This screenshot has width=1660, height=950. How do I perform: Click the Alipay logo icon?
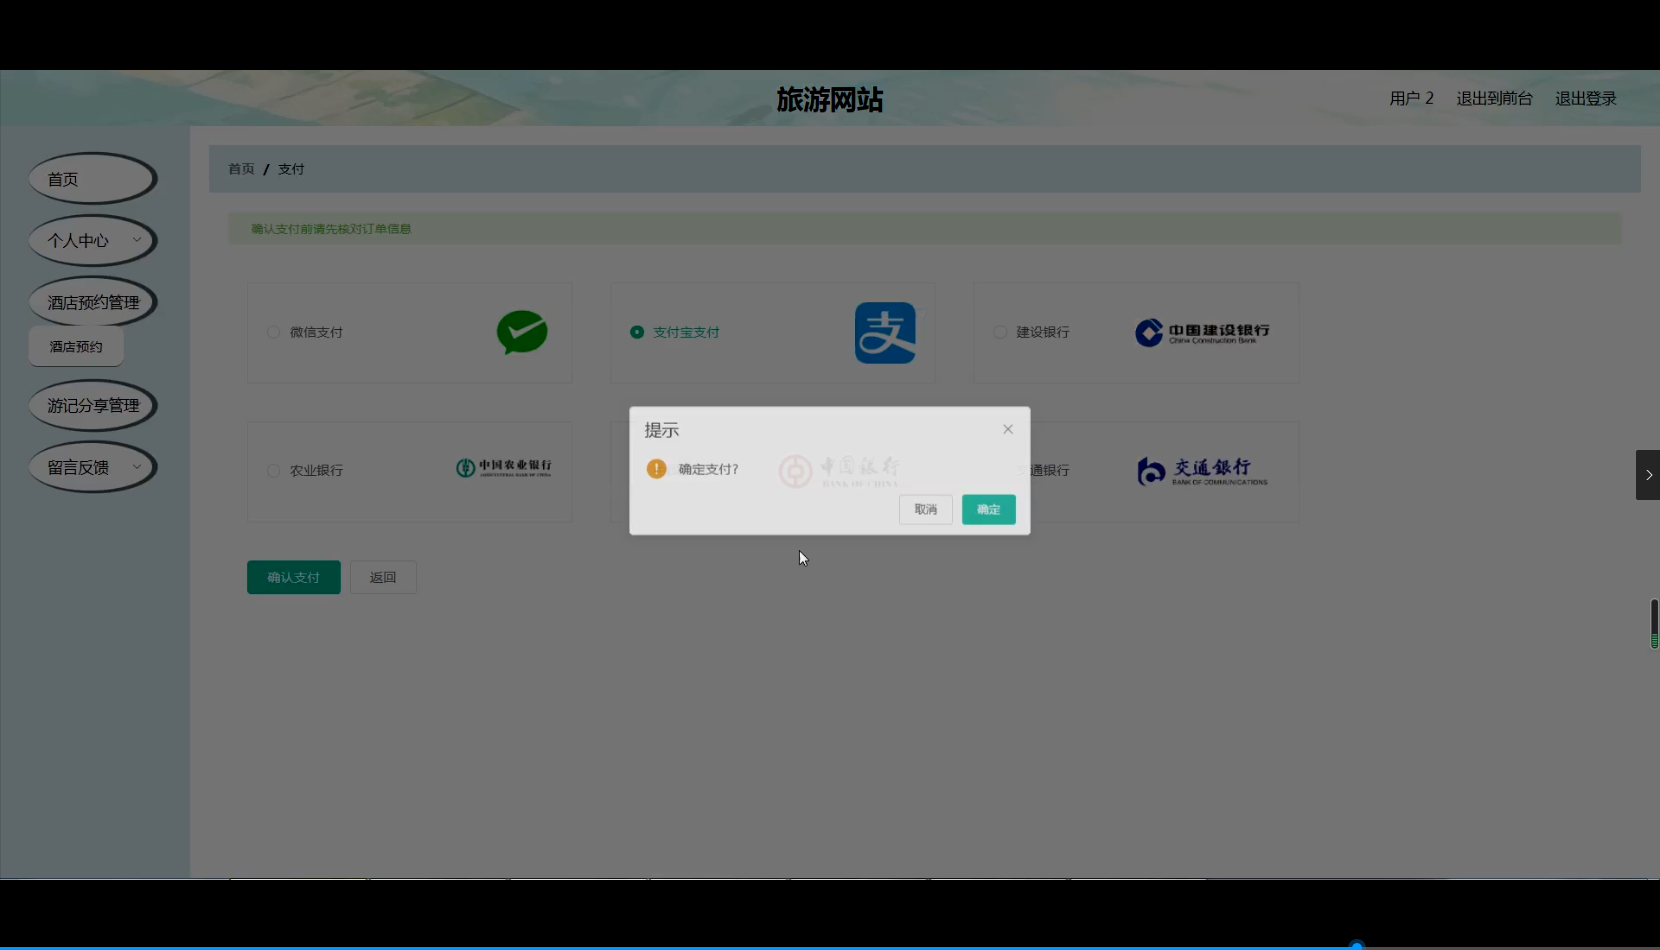(x=885, y=333)
